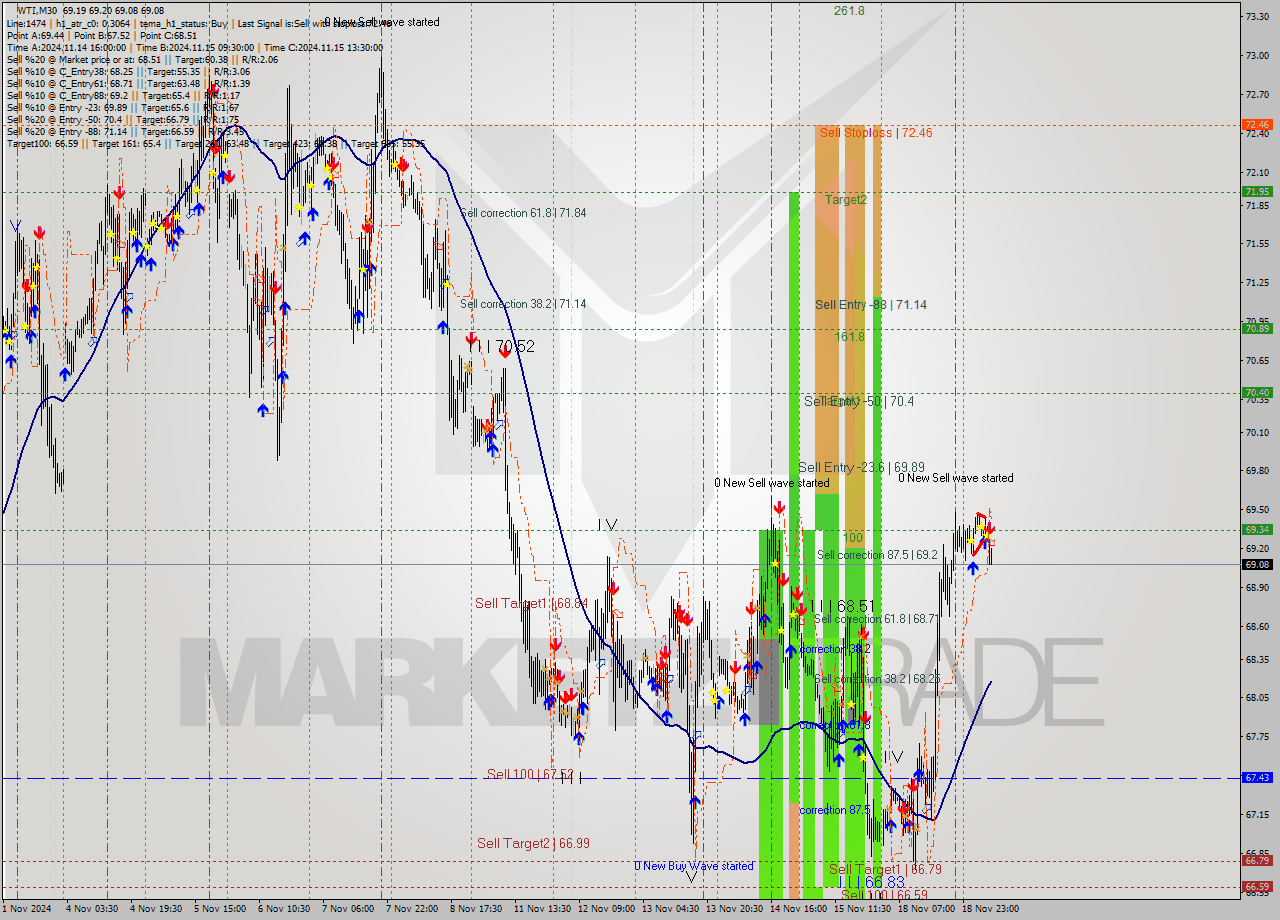The image size is (1280, 920).
Task: Click the blue 67.43 price tag
Action: coord(1257,777)
